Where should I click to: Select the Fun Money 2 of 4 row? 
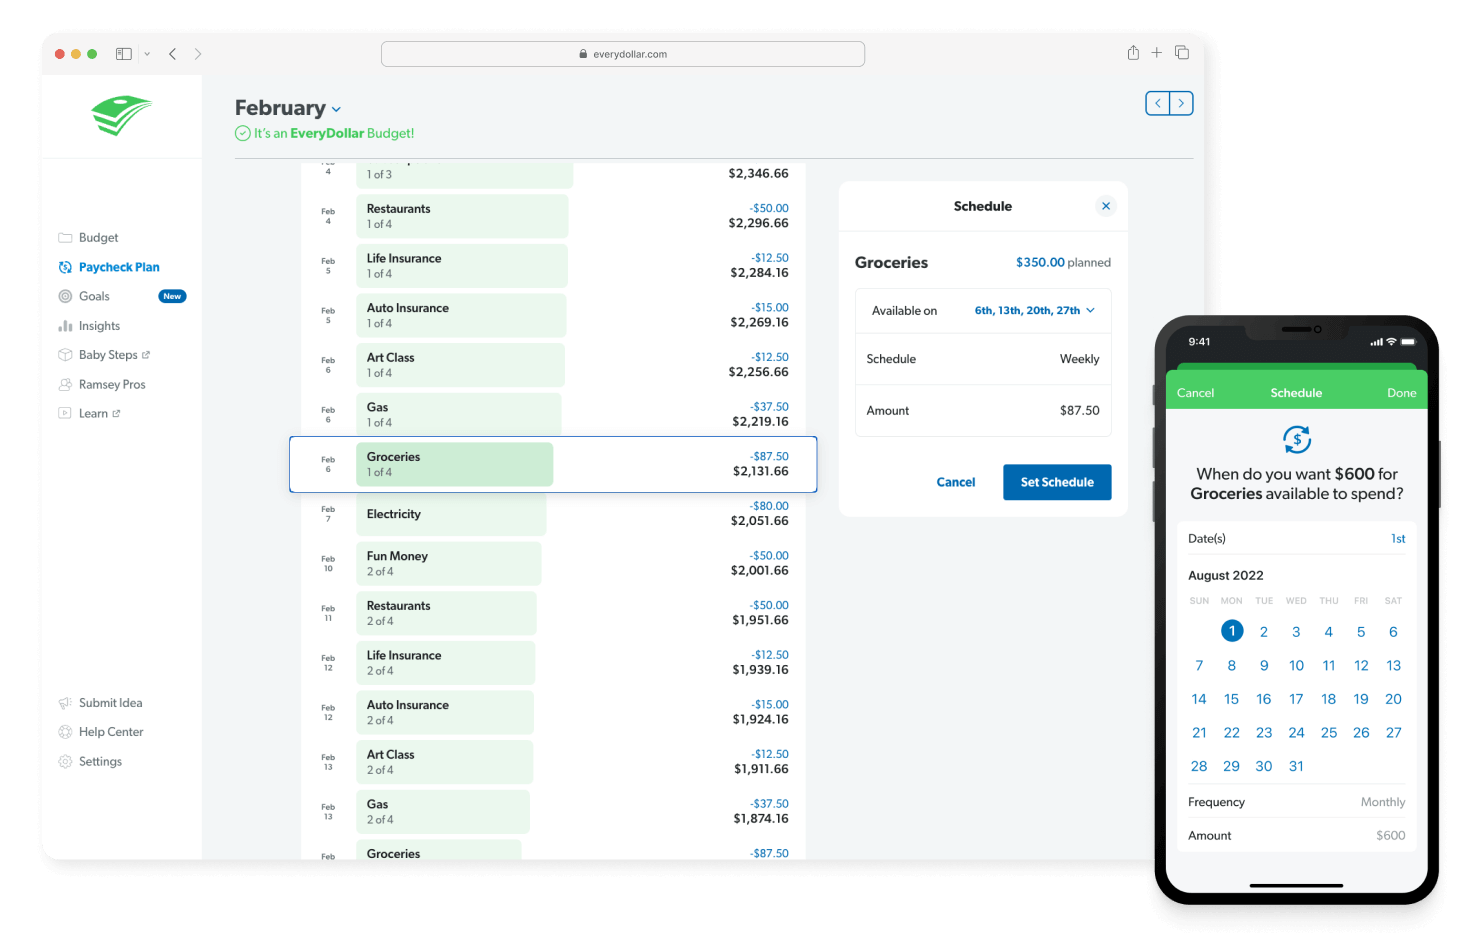point(553,563)
